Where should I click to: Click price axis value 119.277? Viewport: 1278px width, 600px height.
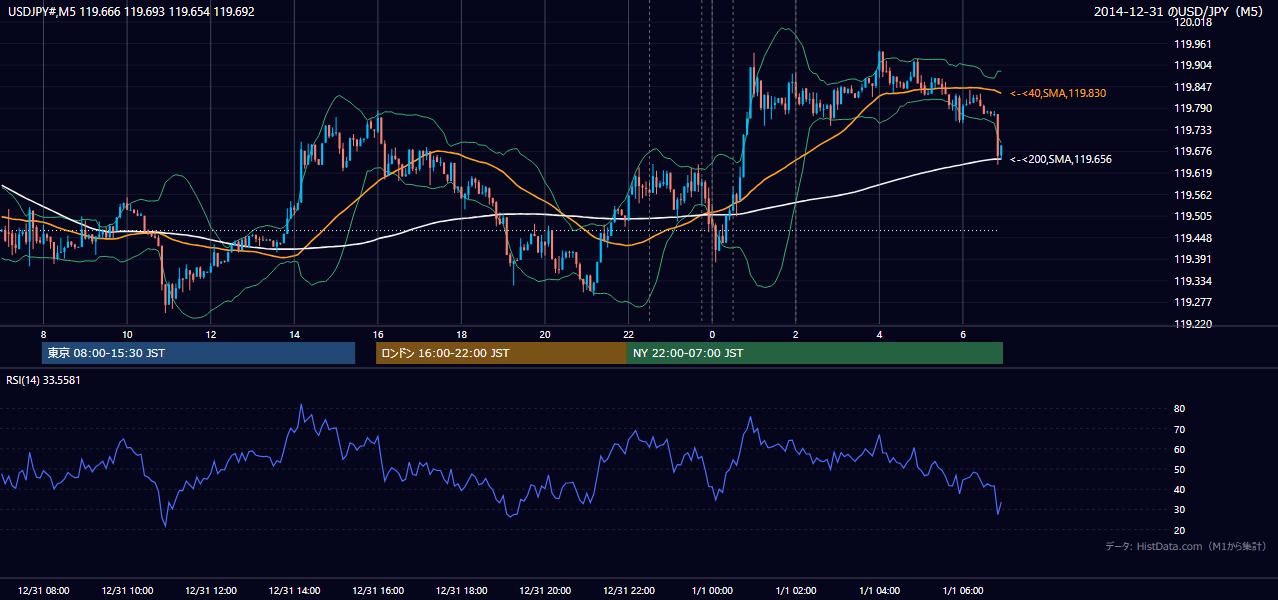click(x=1192, y=302)
